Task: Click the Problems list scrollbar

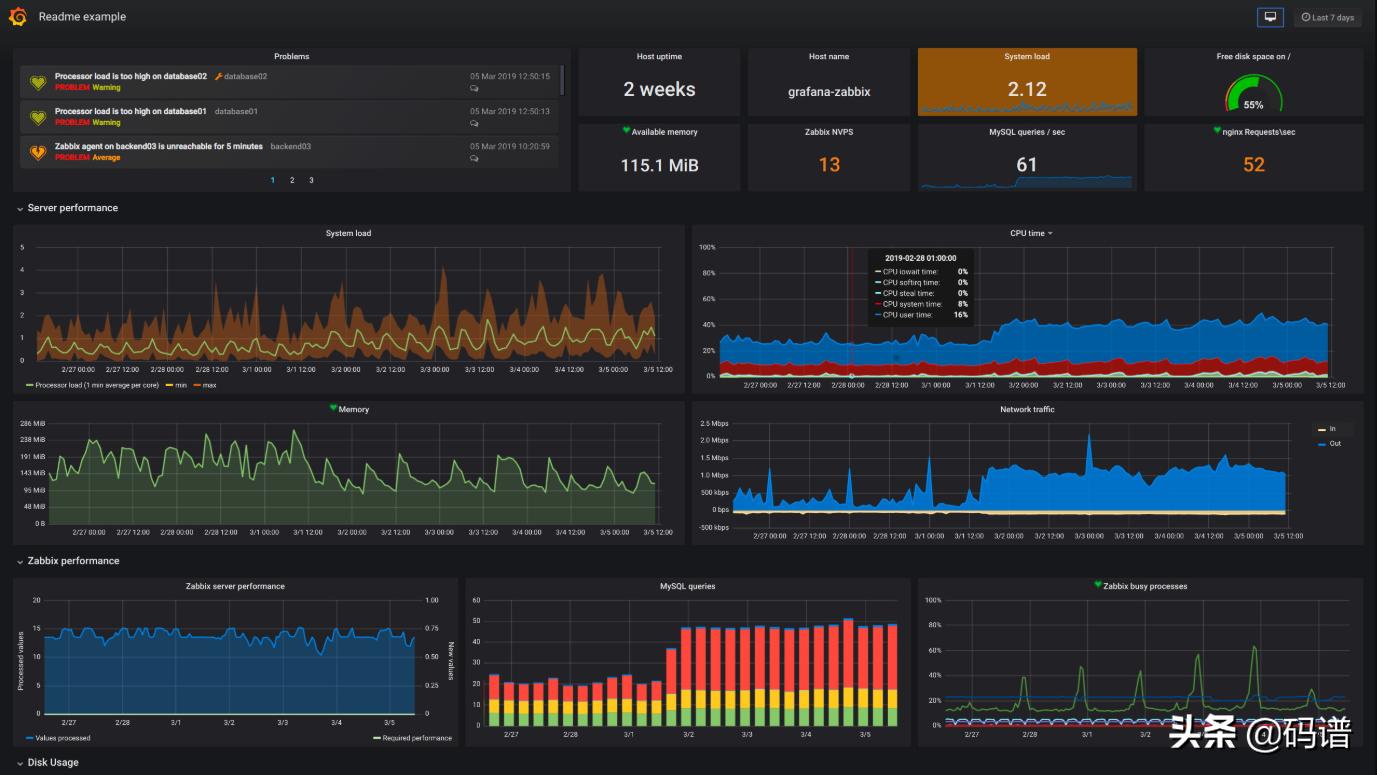Action: 561,80
